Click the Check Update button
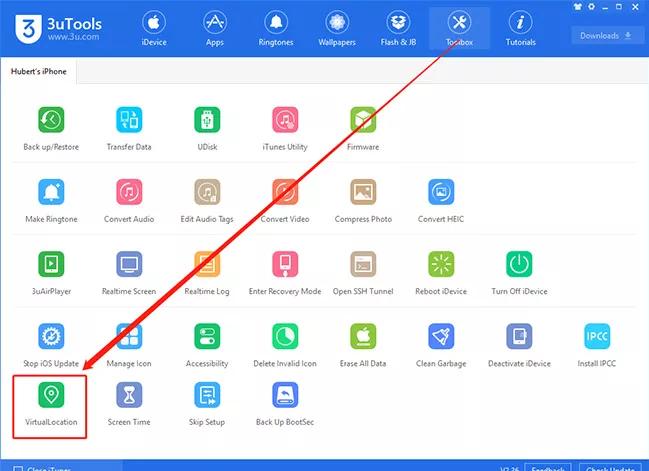Viewport: 649px width, 471px height. 610,468
